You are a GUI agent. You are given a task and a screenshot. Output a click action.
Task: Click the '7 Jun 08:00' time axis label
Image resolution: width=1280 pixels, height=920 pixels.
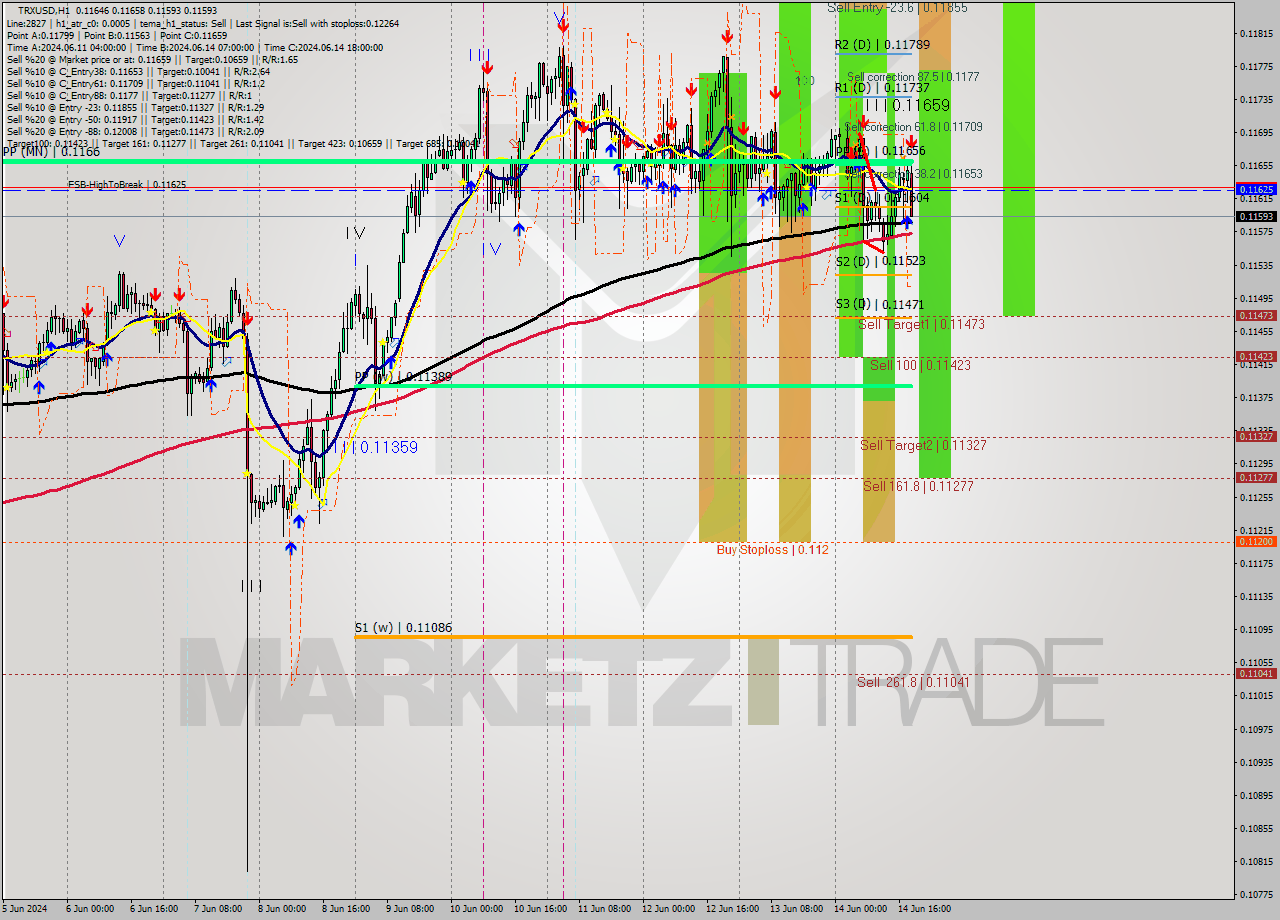(x=218, y=909)
